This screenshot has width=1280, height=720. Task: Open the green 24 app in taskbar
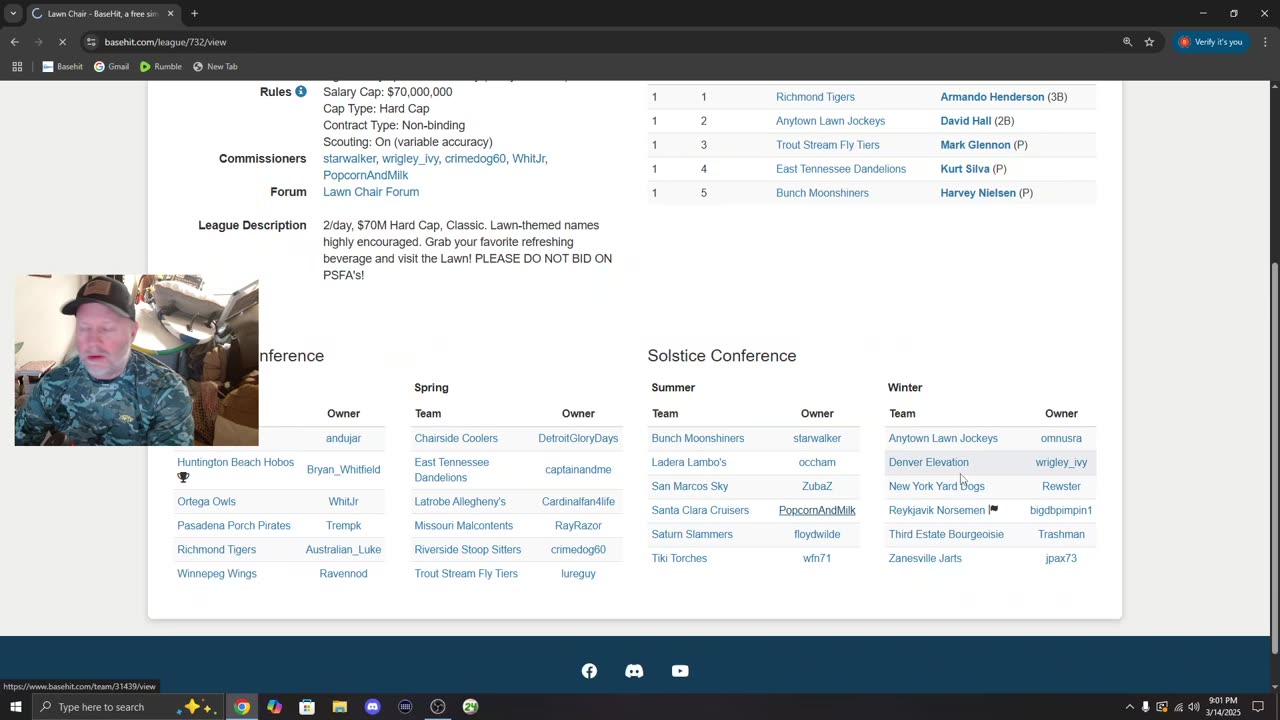[x=470, y=707]
